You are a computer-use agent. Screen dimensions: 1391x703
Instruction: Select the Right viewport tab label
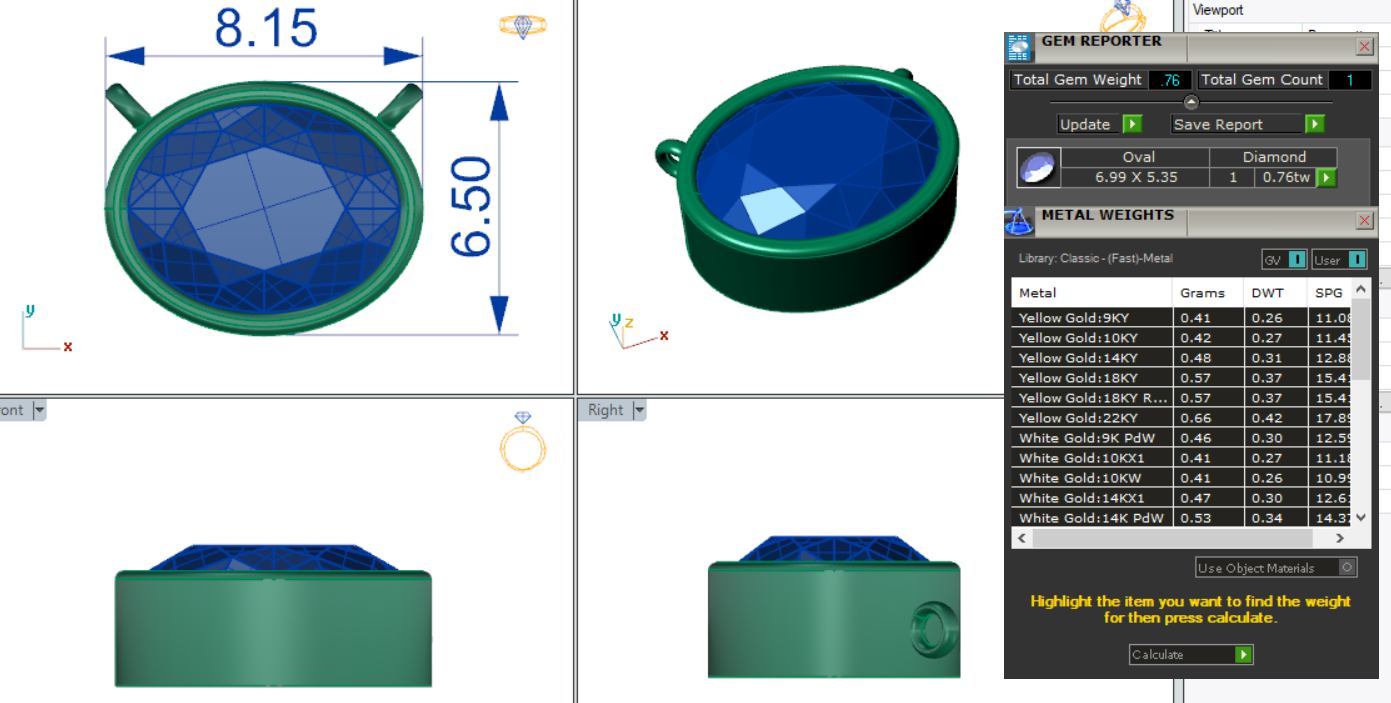coord(605,410)
